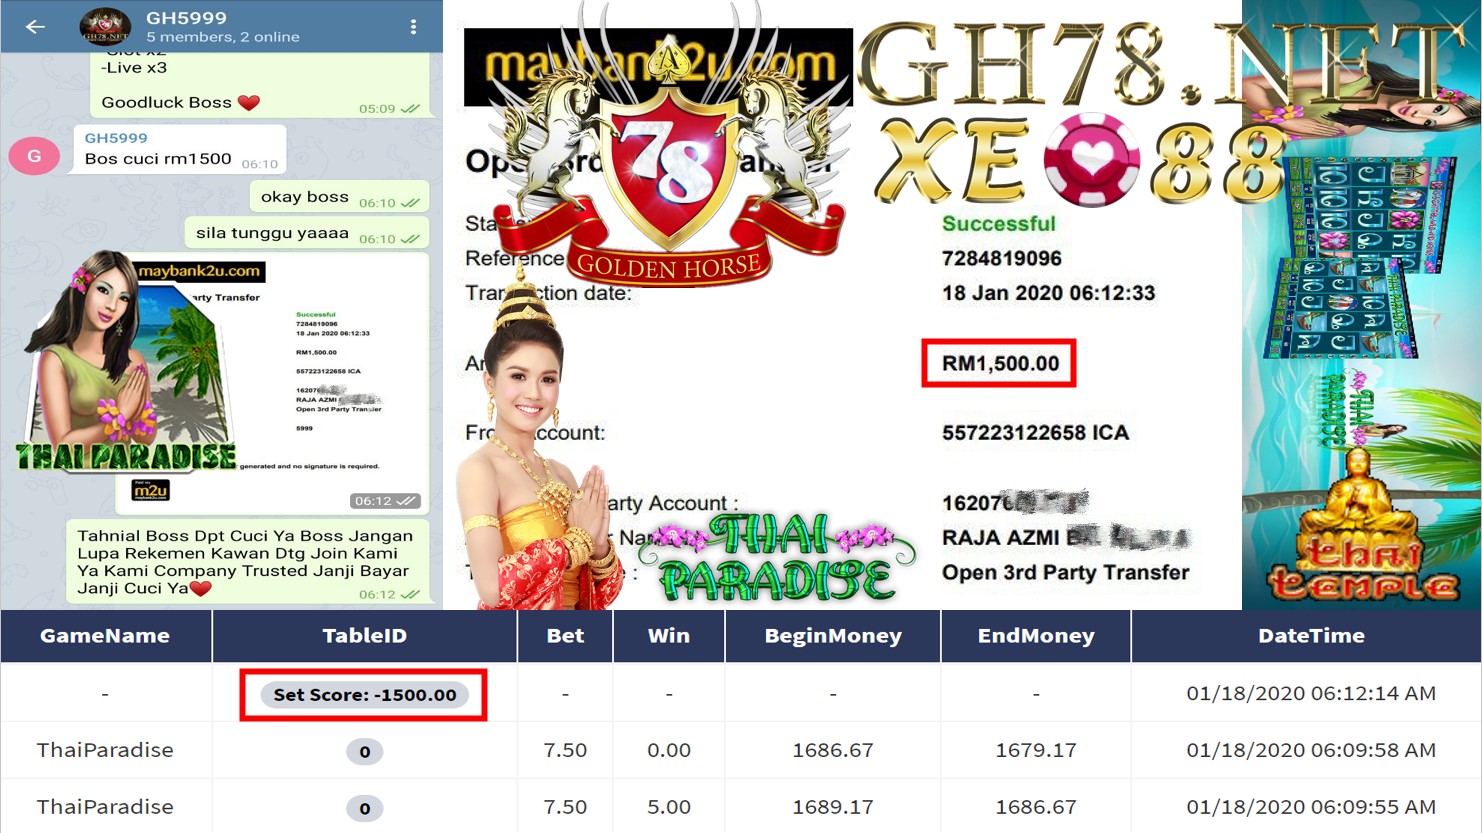Tap the back arrow in the chat header
This screenshot has width=1482, height=833.
[x=35, y=27]
